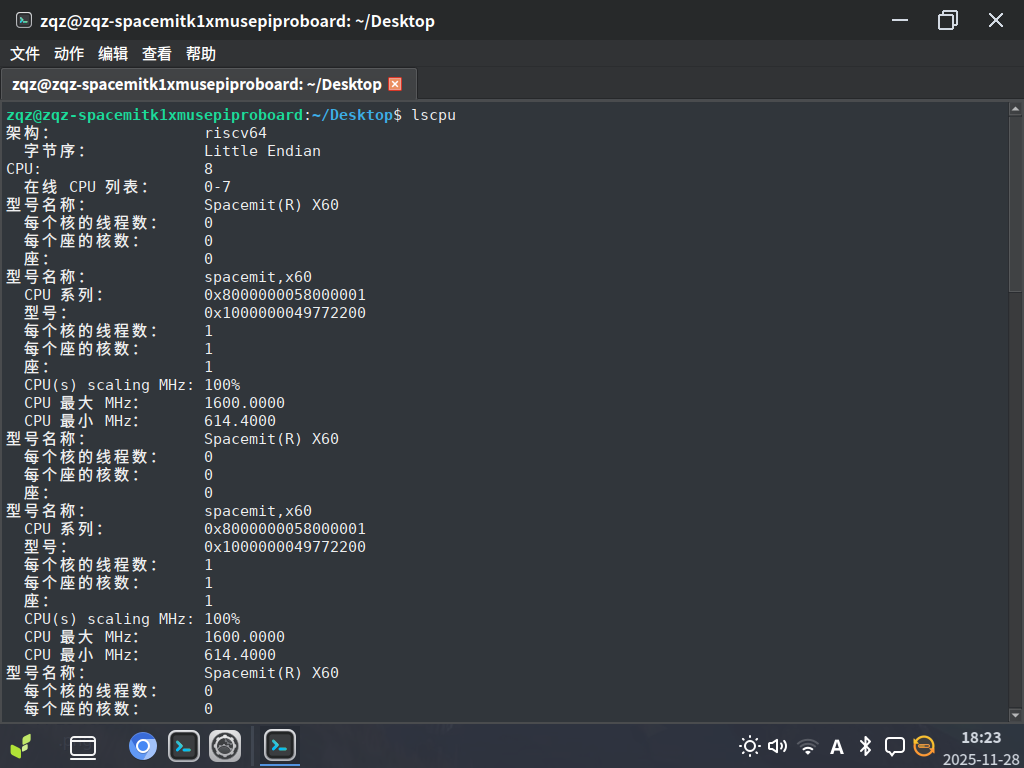Image resolution: width=1024 pixels, height=768 pixels.
Task: Click the terminal vertical scrollbar thumb
Action: pos(1016,204)
